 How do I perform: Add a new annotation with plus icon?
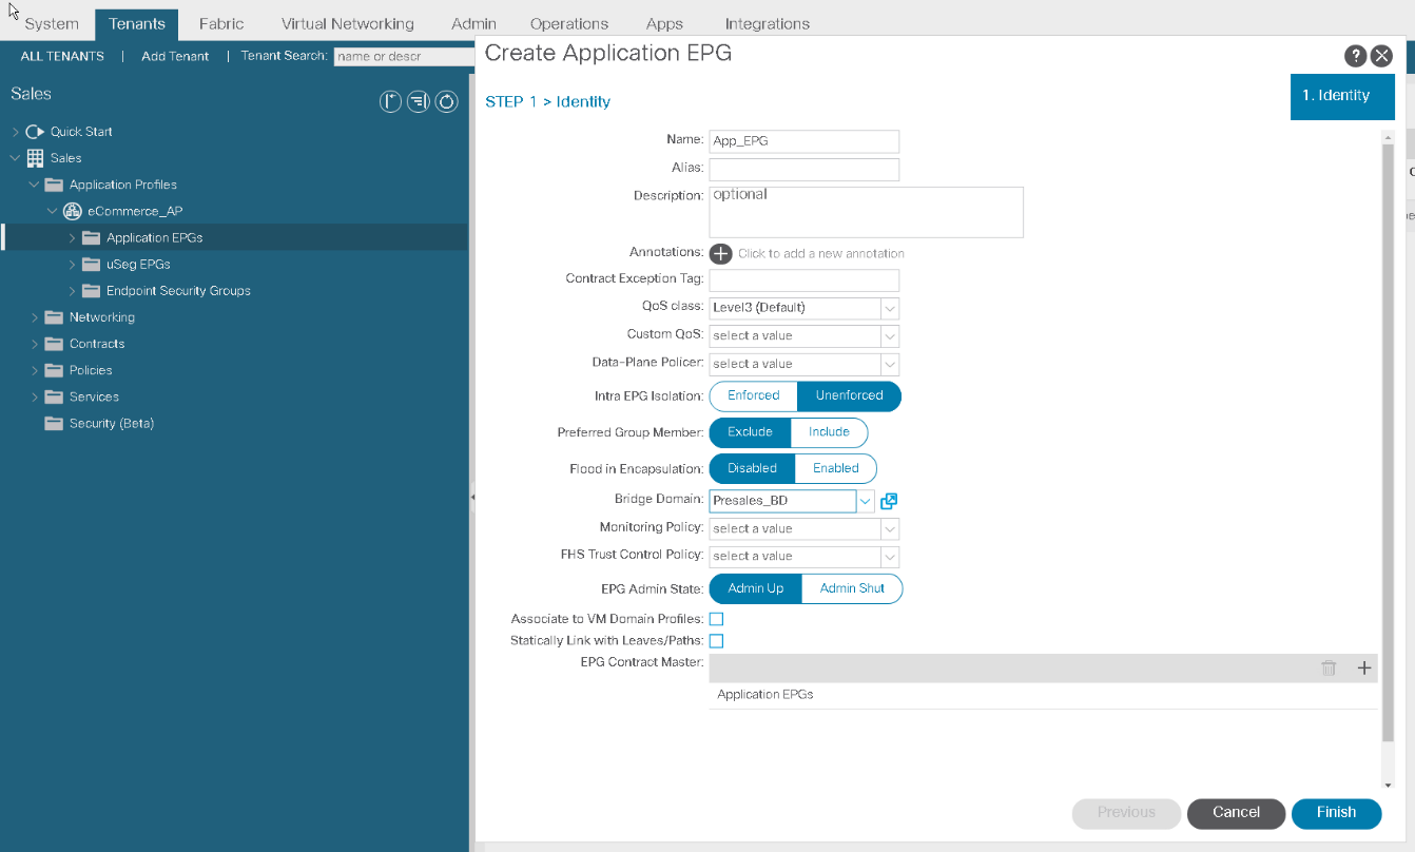pos(720,254)
